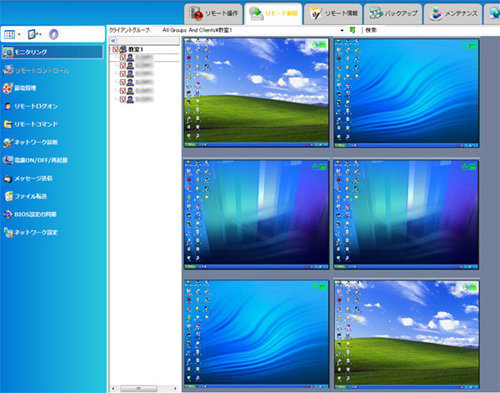500x393 pixels.
Task: Open dropdown arrow next to screen-edit icon
Action: pyautogui.click(x=40, y=34)
